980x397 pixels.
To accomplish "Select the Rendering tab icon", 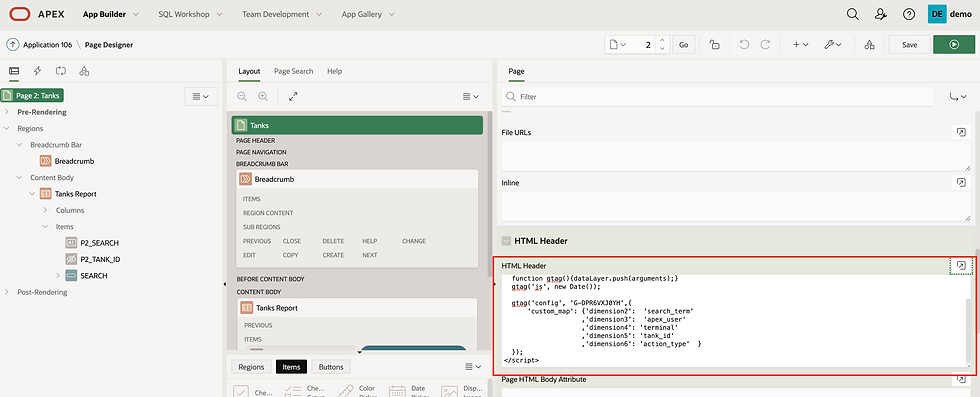I will click(14, 71).
